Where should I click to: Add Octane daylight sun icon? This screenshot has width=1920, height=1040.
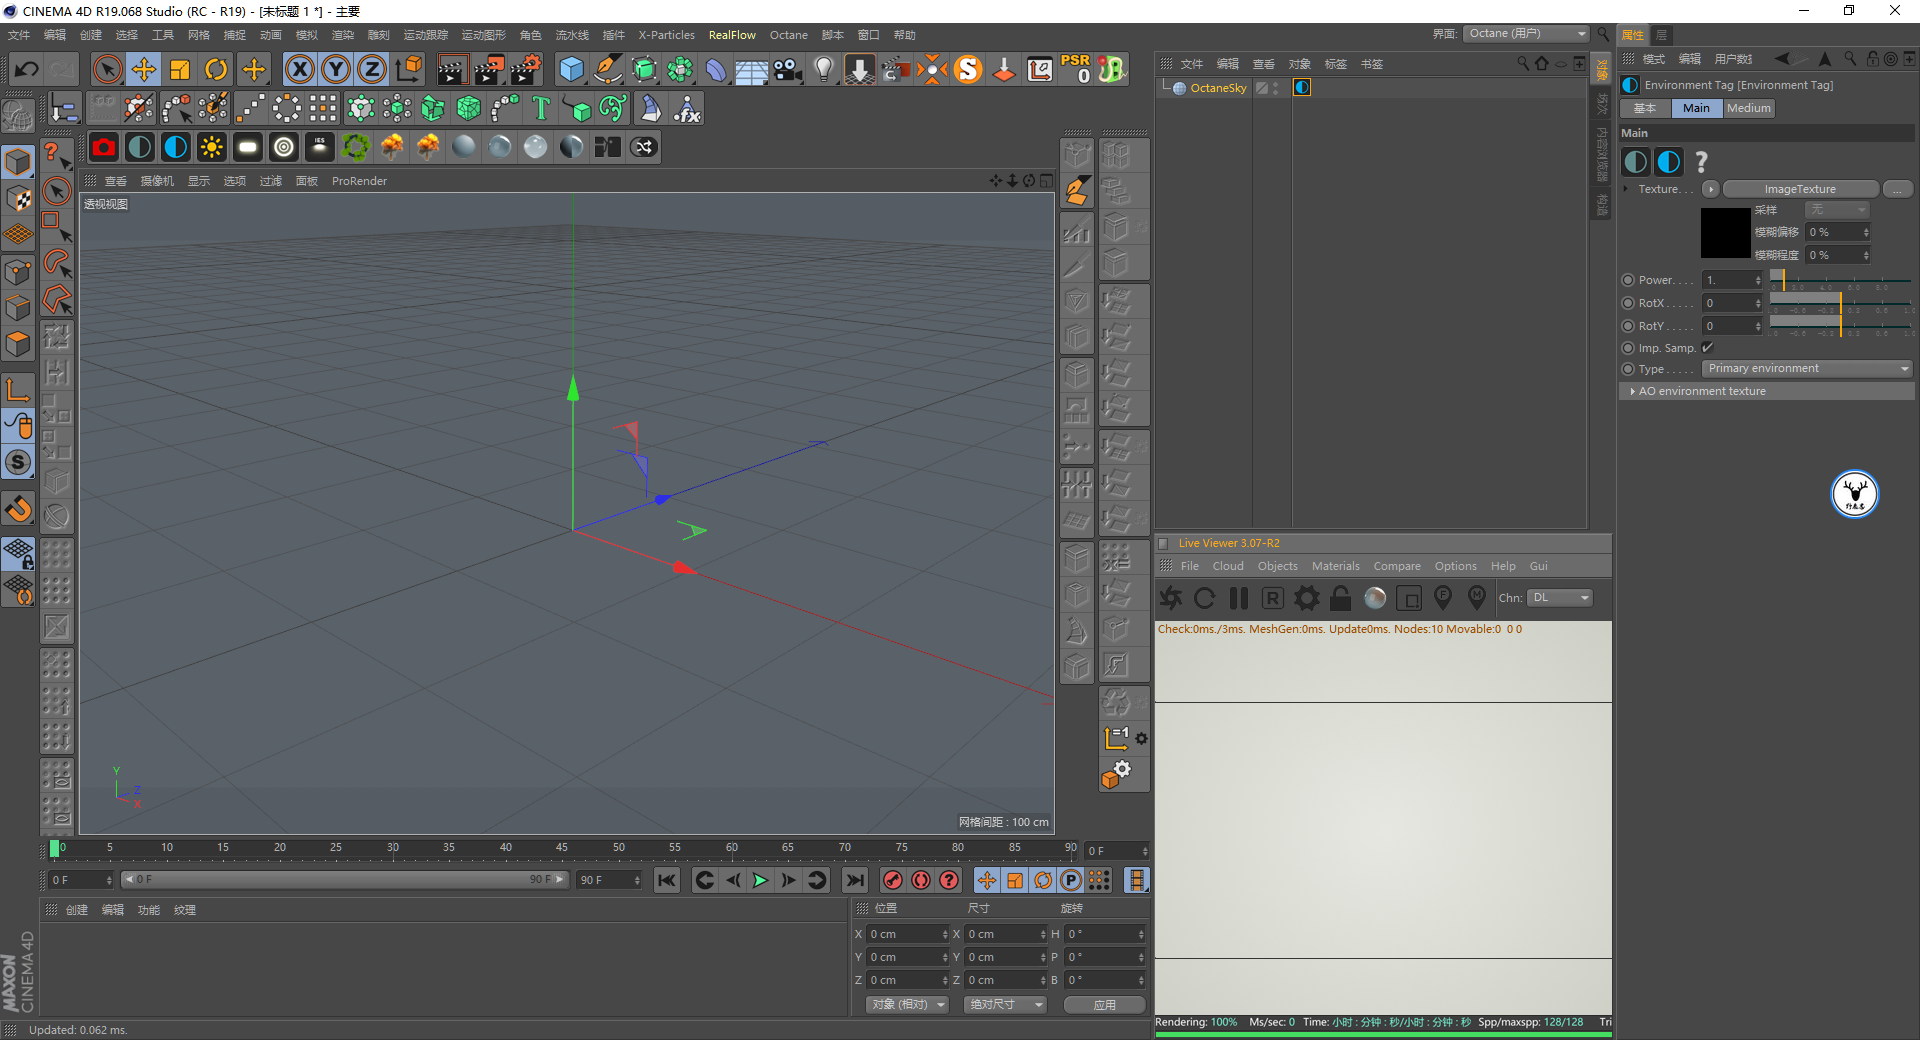[212, 147]
